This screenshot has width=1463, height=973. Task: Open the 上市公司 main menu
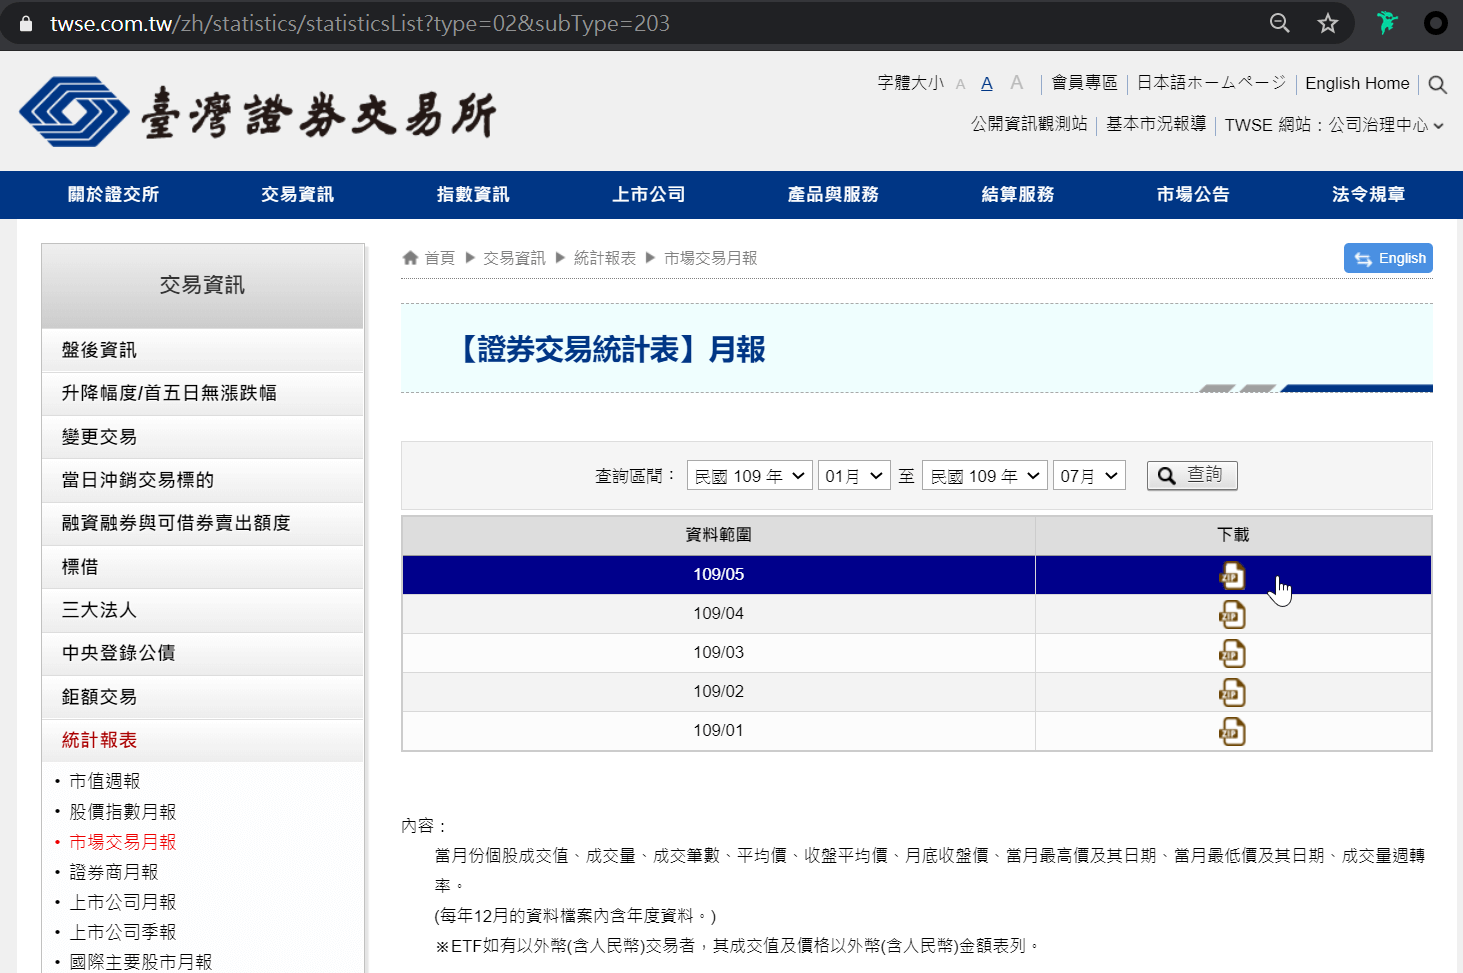[649, 195]
